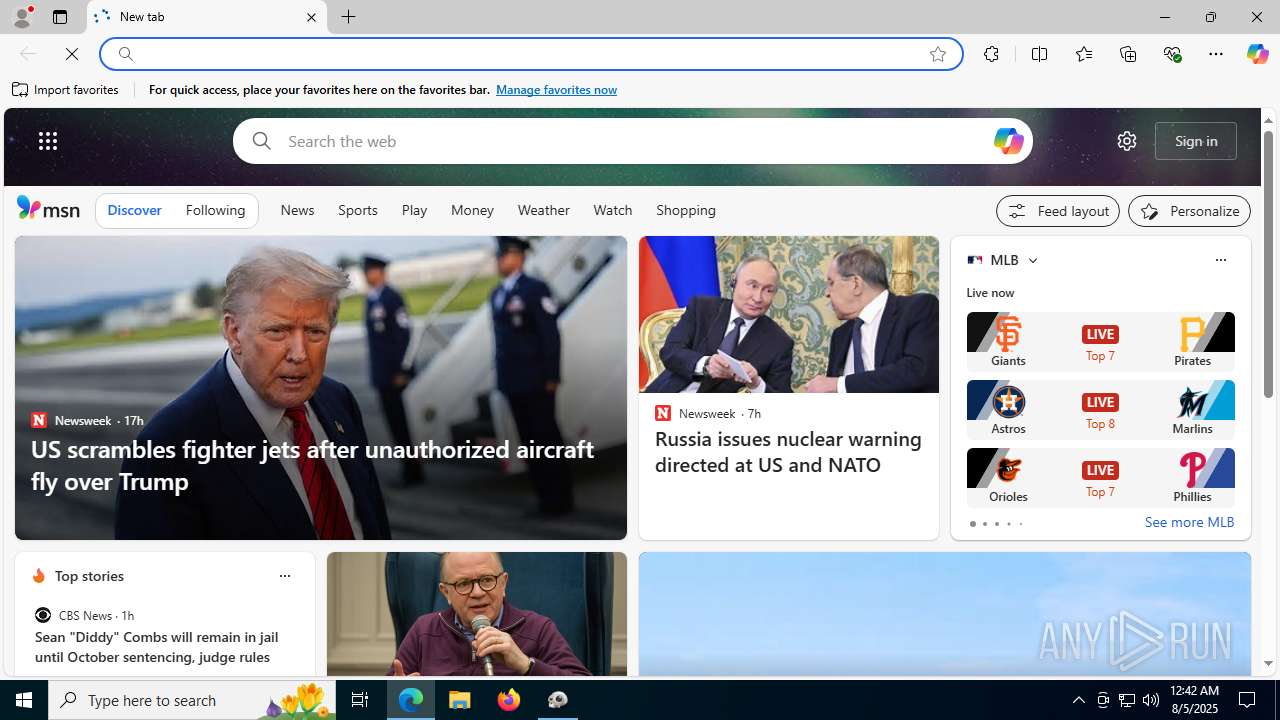Click the Sign in button
This screenshot has width=1280, height=720.
tap(1196, 141)
